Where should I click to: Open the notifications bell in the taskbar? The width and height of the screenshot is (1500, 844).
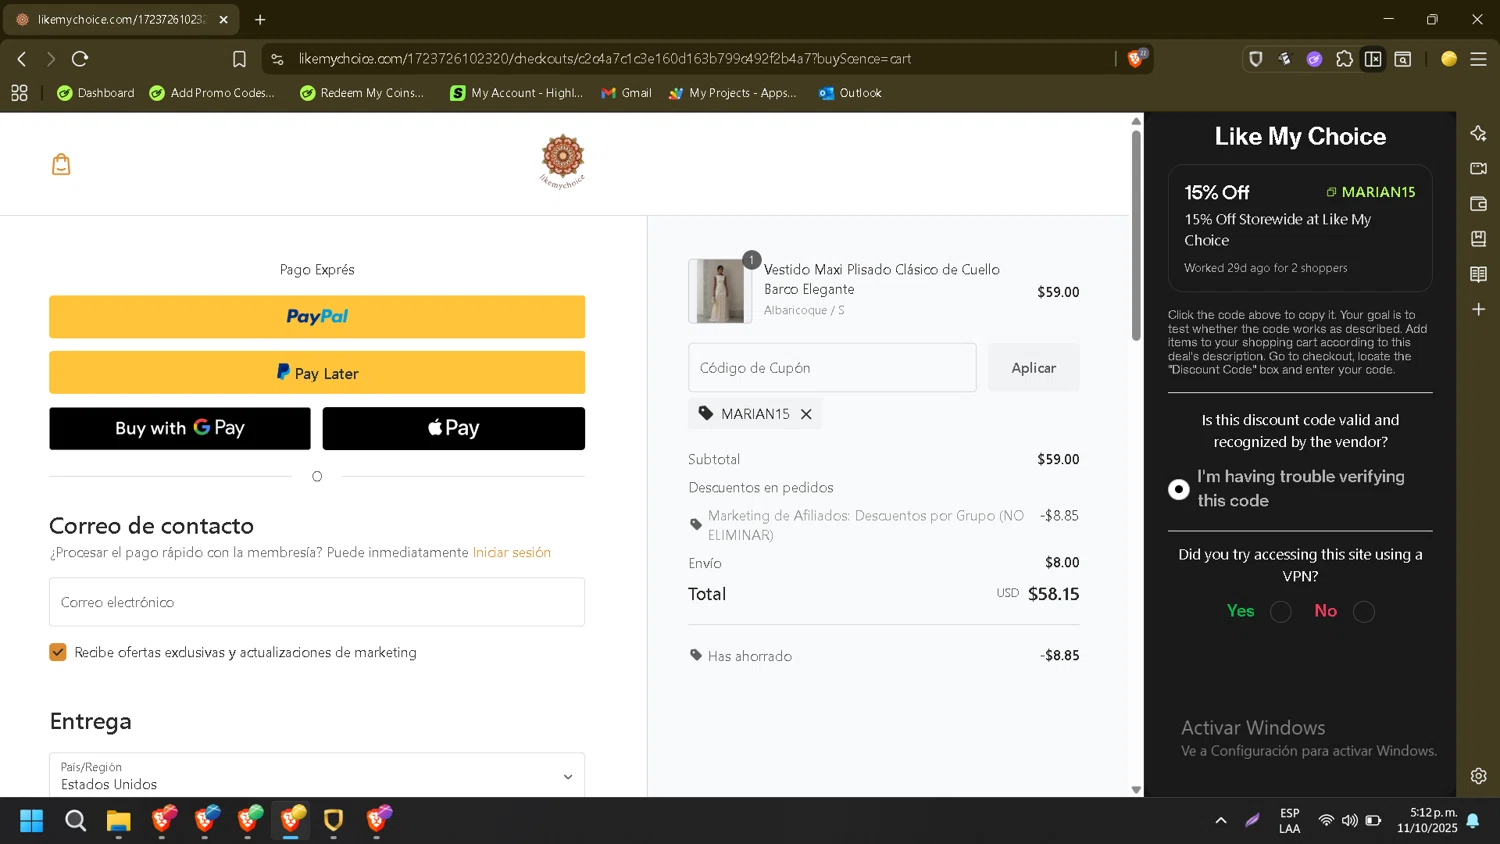tap(1472, 821)
